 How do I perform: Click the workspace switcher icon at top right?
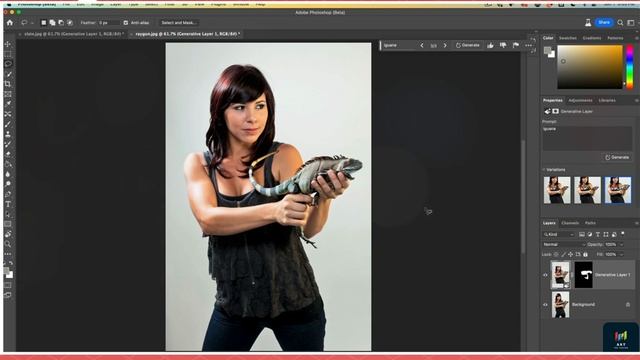(631, 23)
